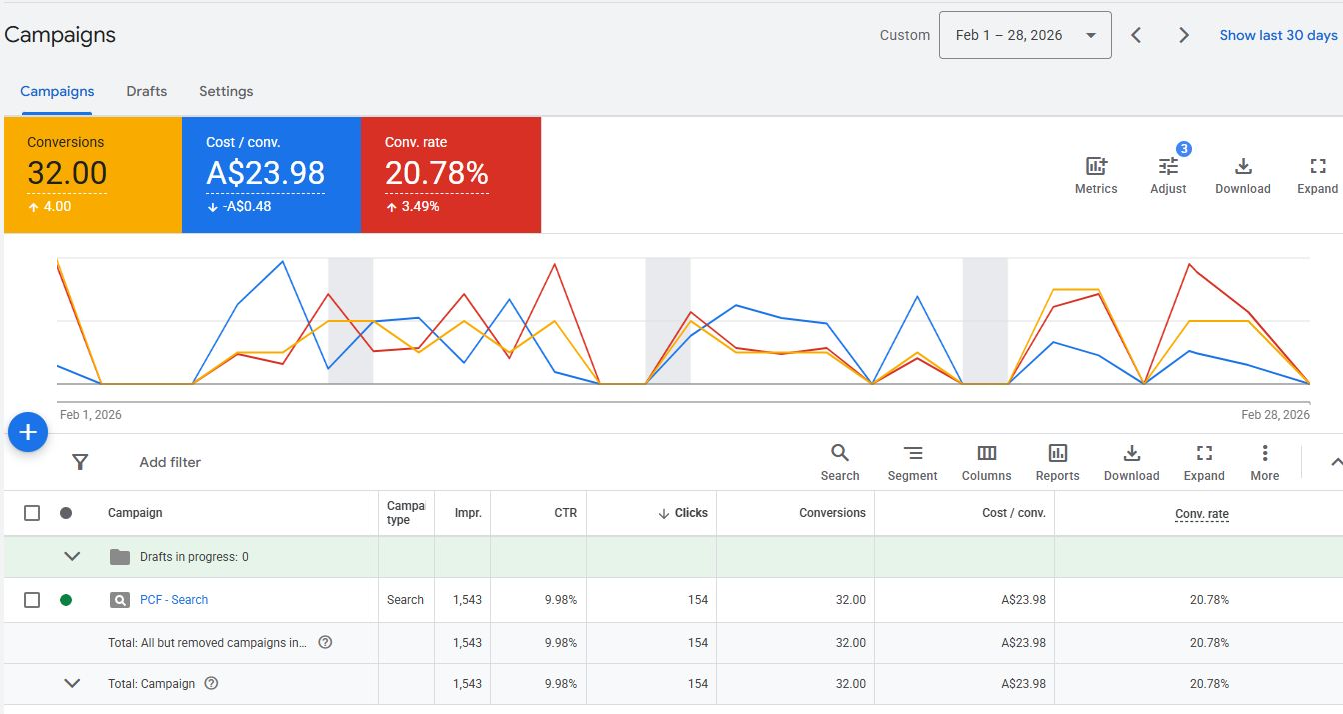This screenshot has width=1343, height=714.
Task: Download chart using top Download icon
Action: 1242,167
